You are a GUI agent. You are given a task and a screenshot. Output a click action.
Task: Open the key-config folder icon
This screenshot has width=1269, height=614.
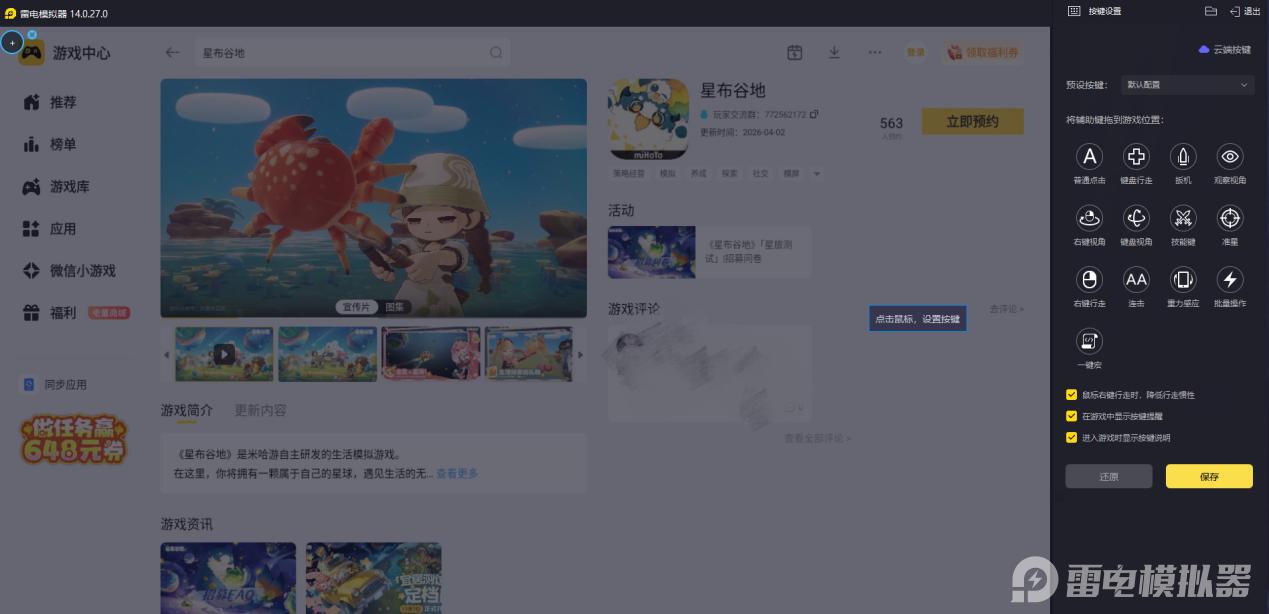point(1211,11)
